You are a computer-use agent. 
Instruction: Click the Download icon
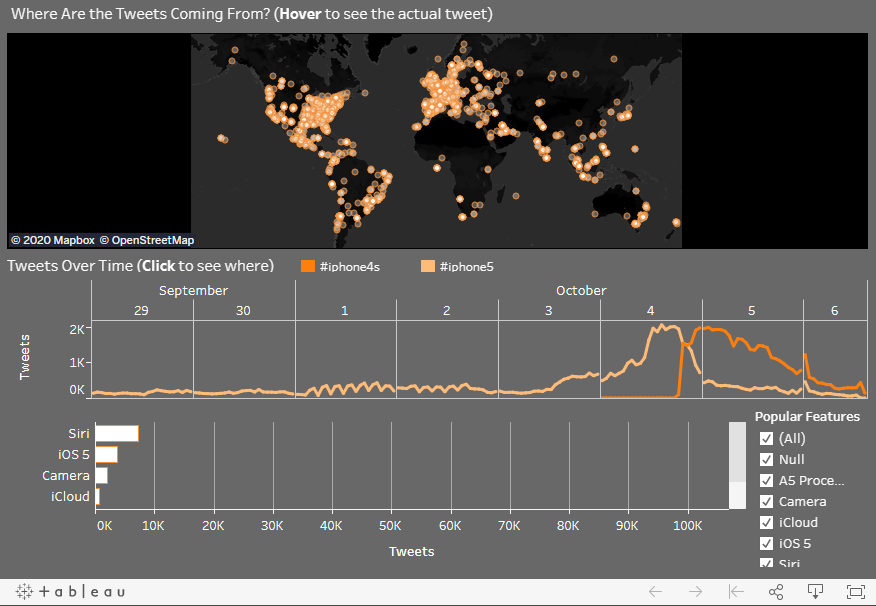tap(816, 592)
